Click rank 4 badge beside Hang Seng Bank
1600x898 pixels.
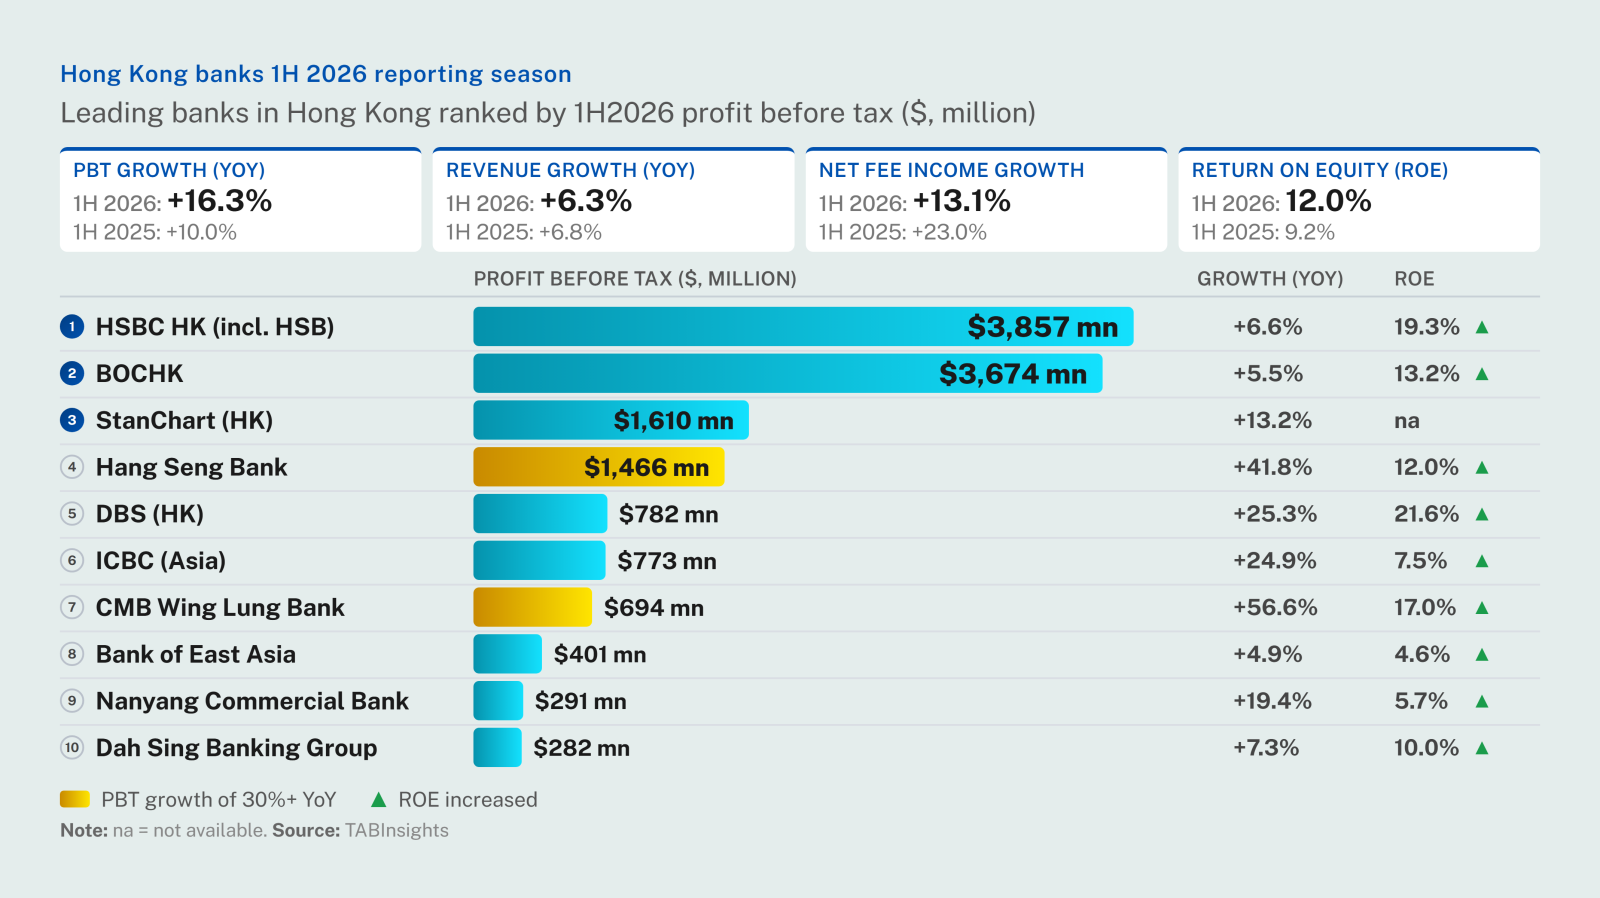coord(72,467)
